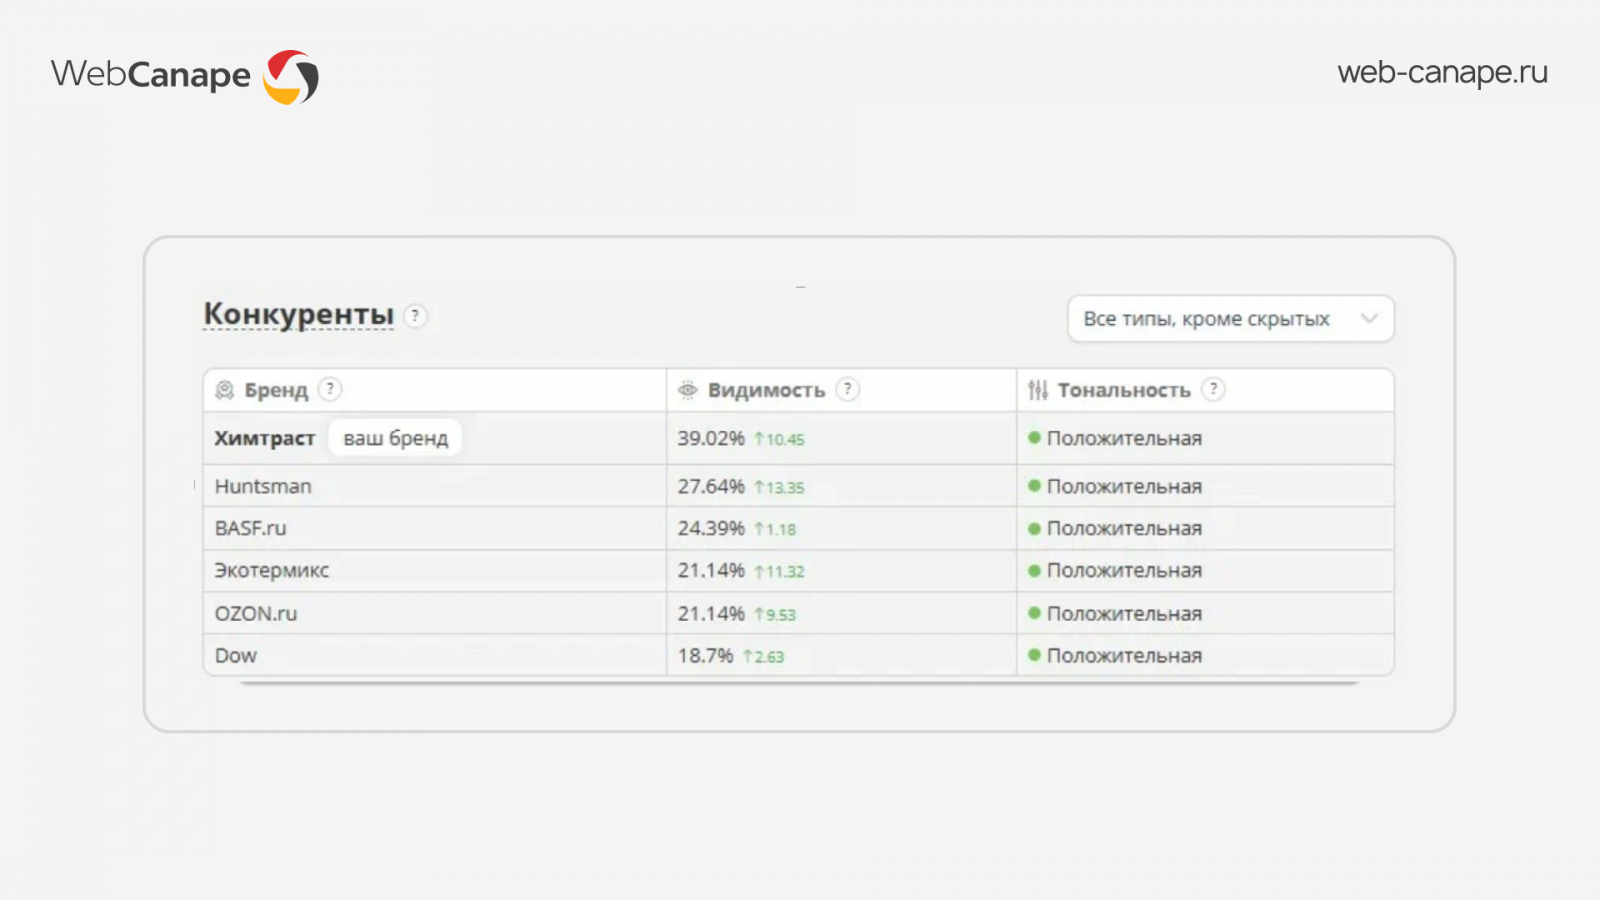Click the Конкуренты heading link

point(299,314)
